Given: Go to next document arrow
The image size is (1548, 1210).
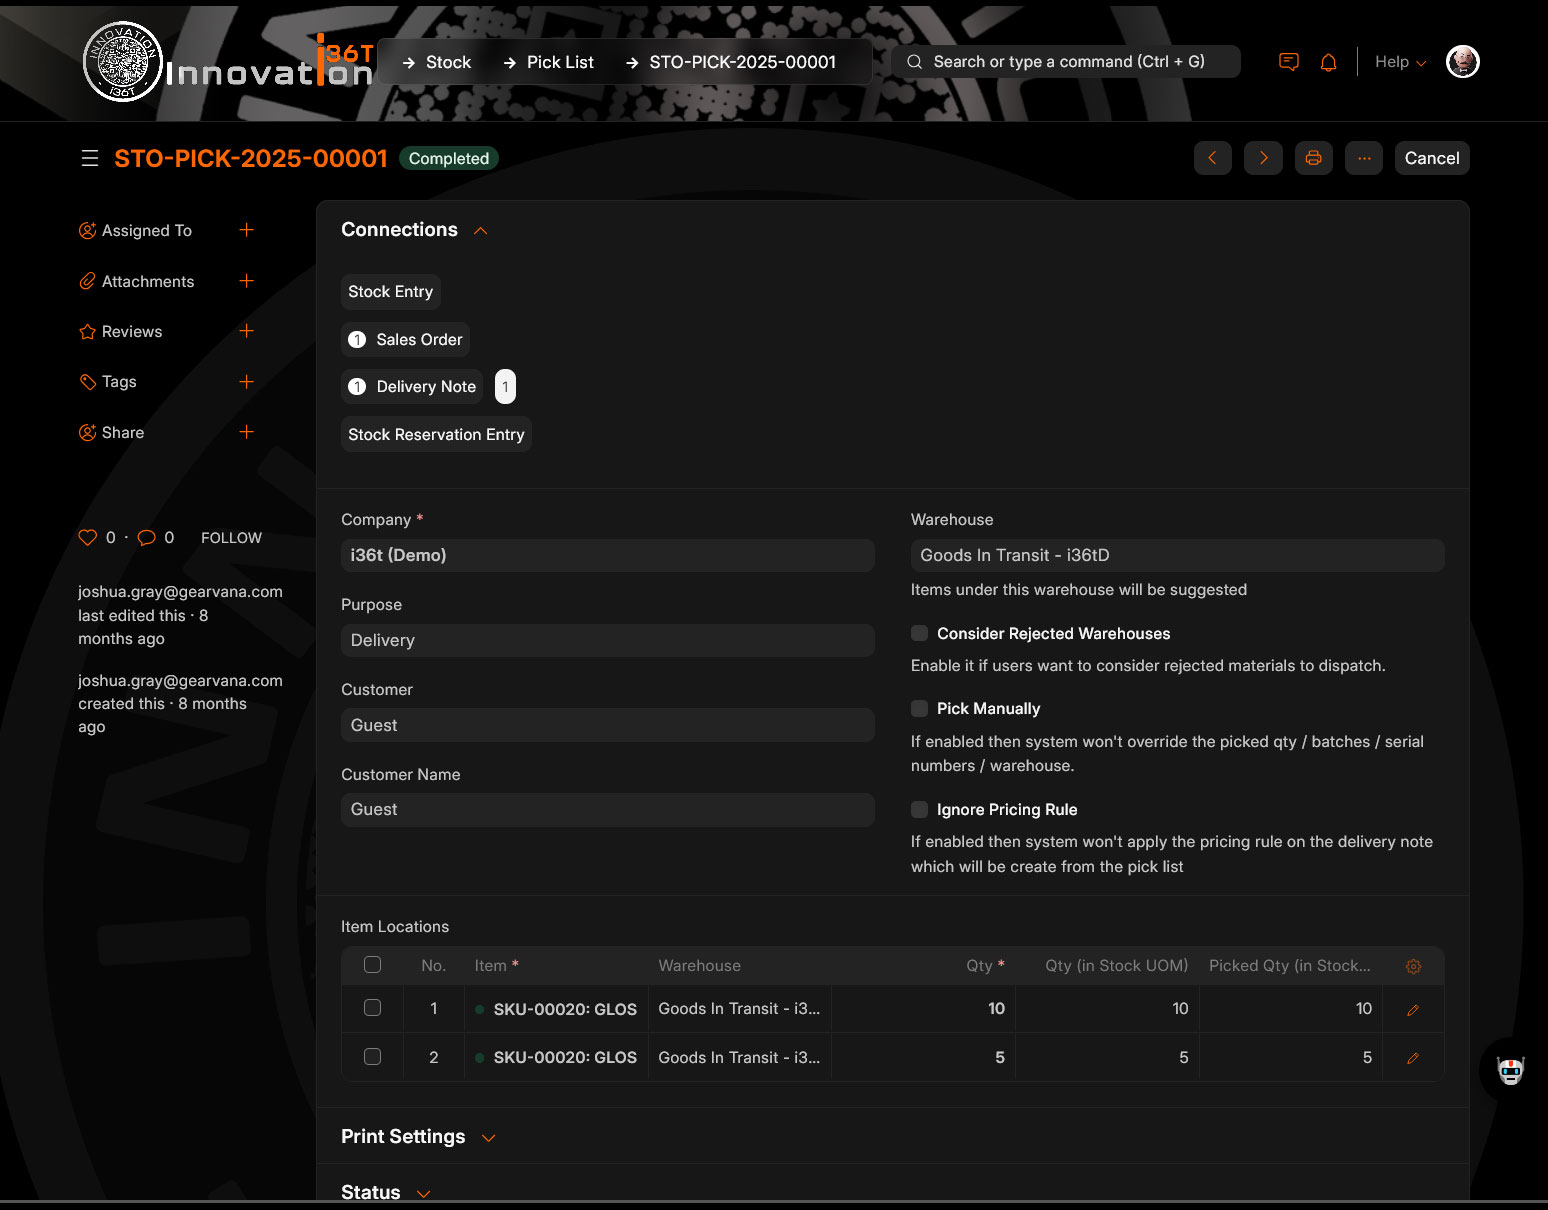Looking at the screenshot, I should [x=1263, y=158].
